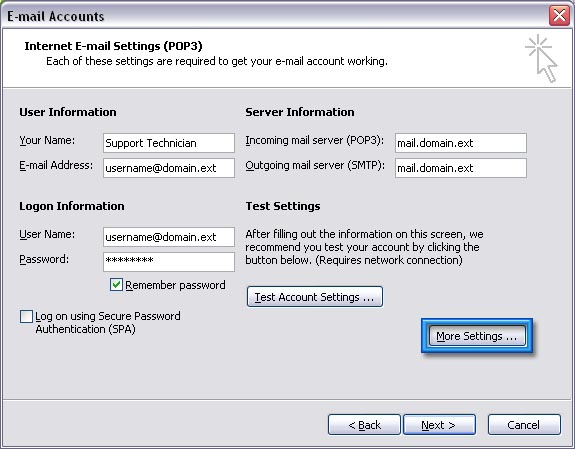This screenshot has width=575, height=449.
Task: Uncheck the Remember password checkbox
Action: (x=116, y=285)
